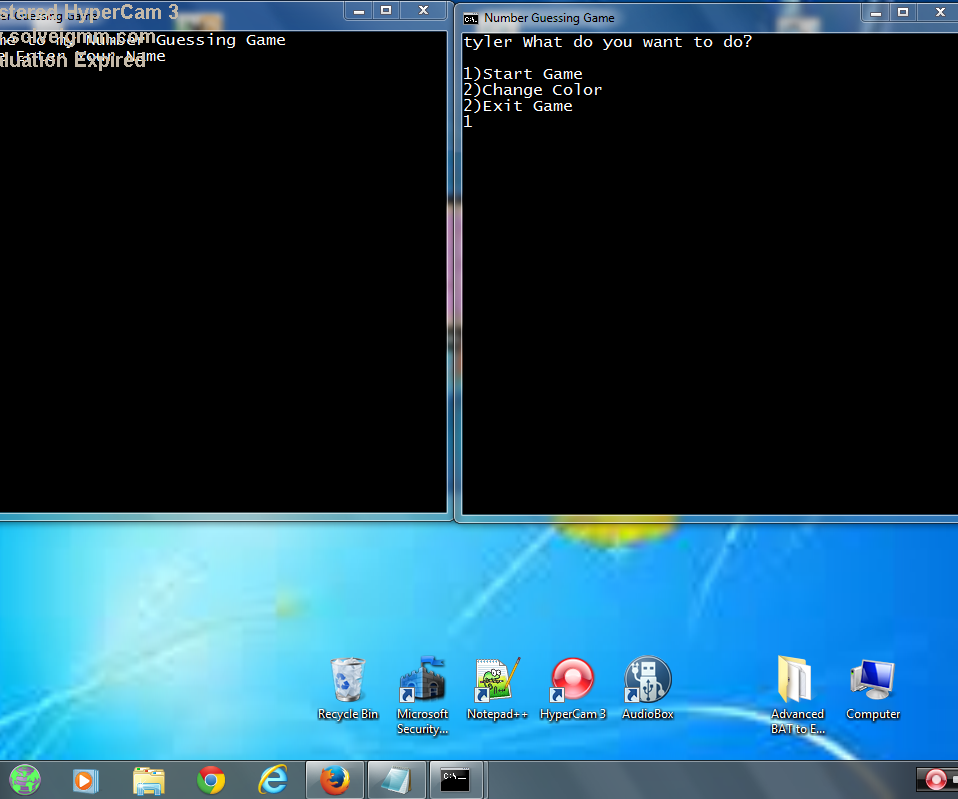Open Computer from the desktop
The width and height of the screenshot is (958, 799).
tap(872, 680)
